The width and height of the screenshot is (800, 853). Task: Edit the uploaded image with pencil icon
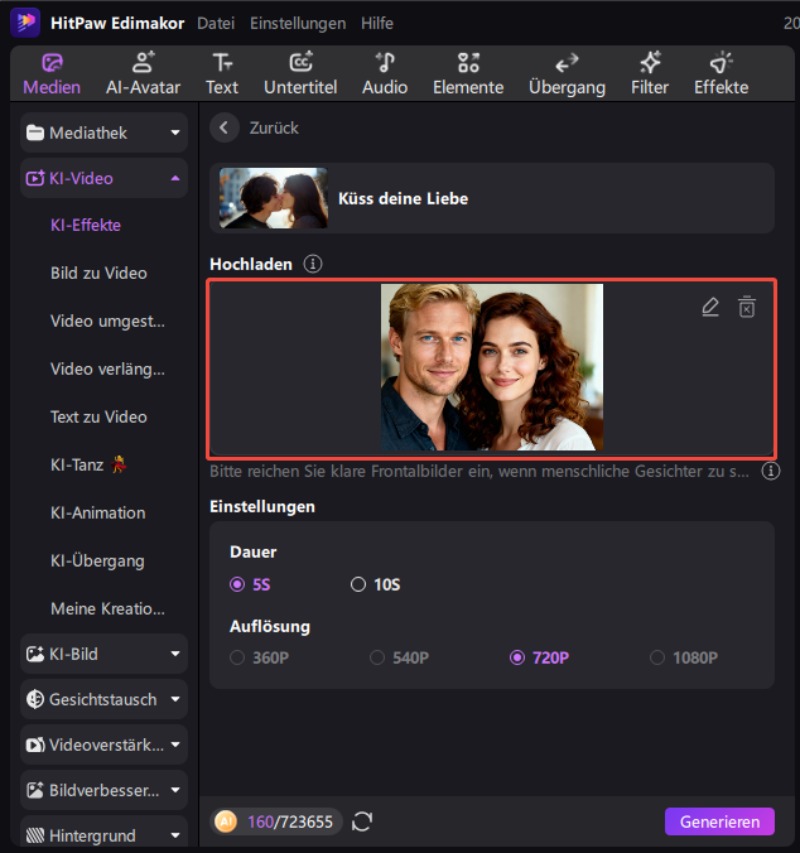tap(710, 307)
